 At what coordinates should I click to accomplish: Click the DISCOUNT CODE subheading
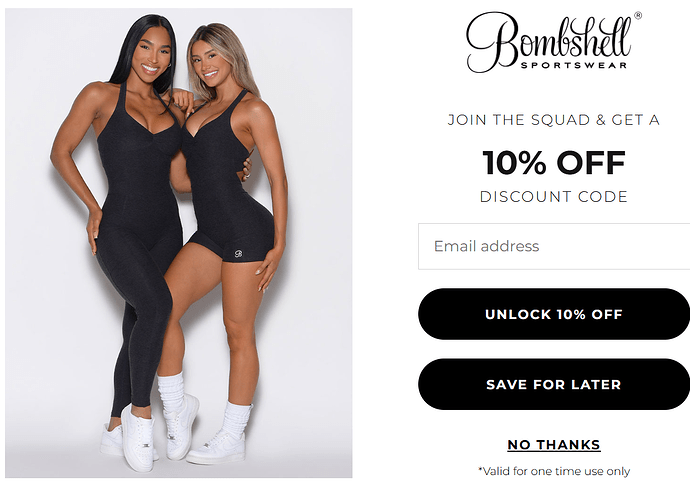[x=554, y=196]
